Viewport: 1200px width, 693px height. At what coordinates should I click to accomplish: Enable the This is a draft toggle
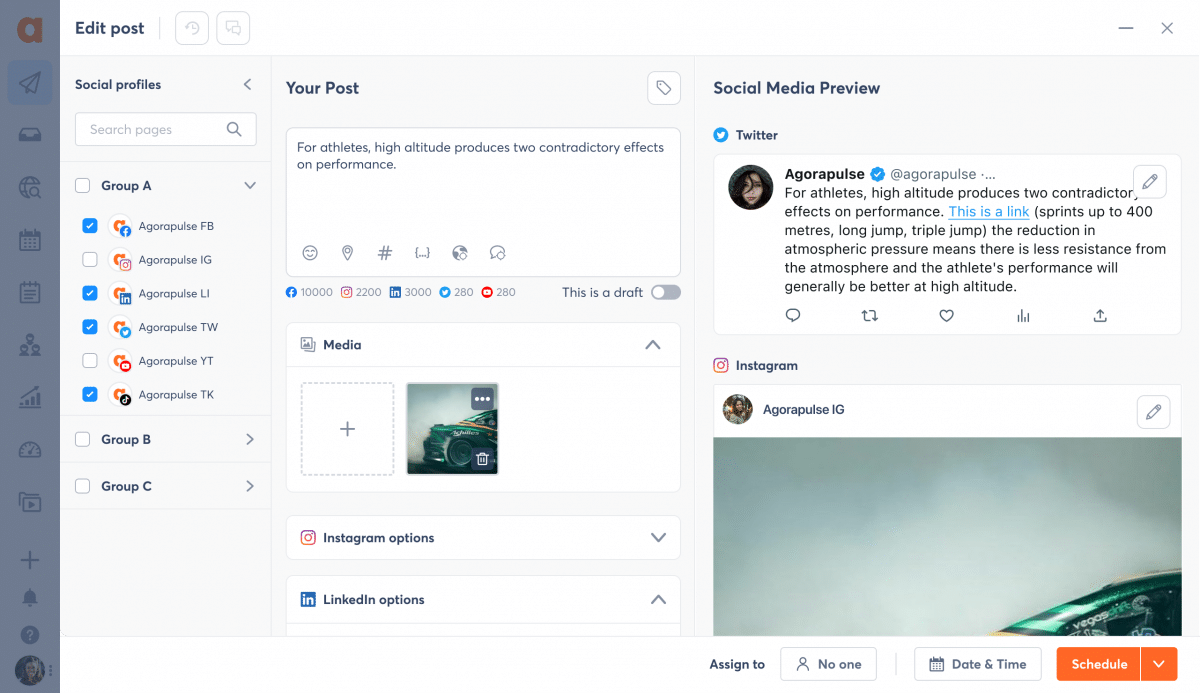click(x=666, y=292)
